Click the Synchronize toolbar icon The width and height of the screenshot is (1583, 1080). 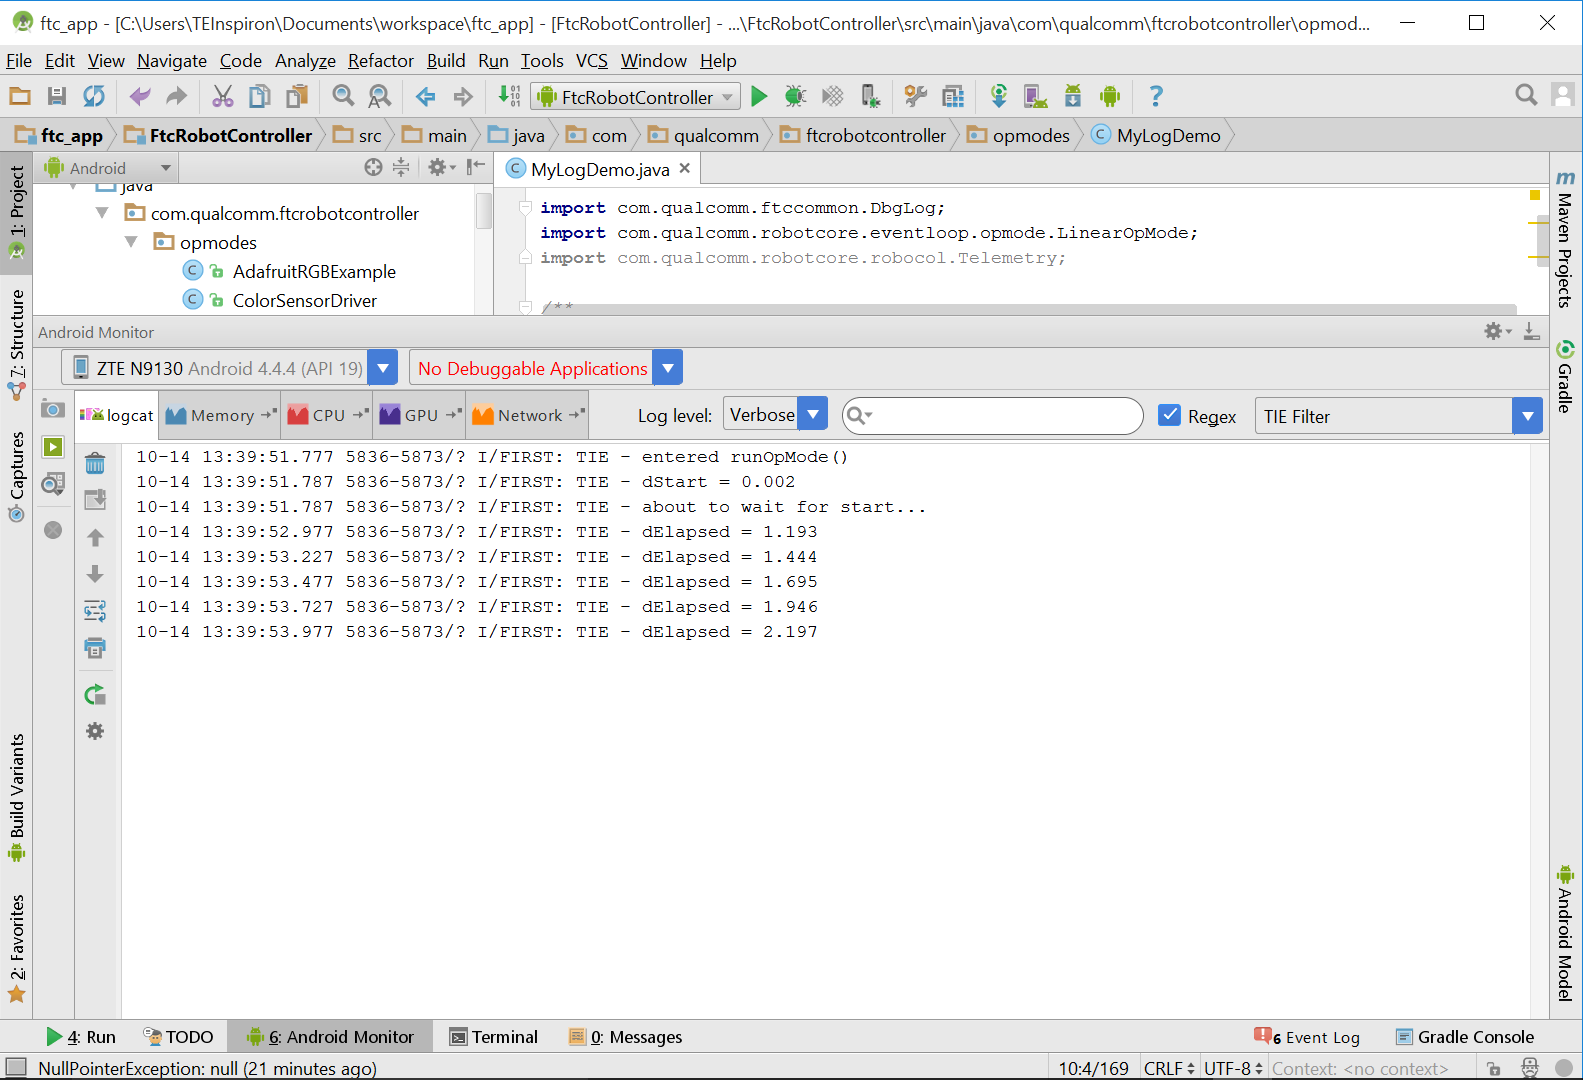94,96
